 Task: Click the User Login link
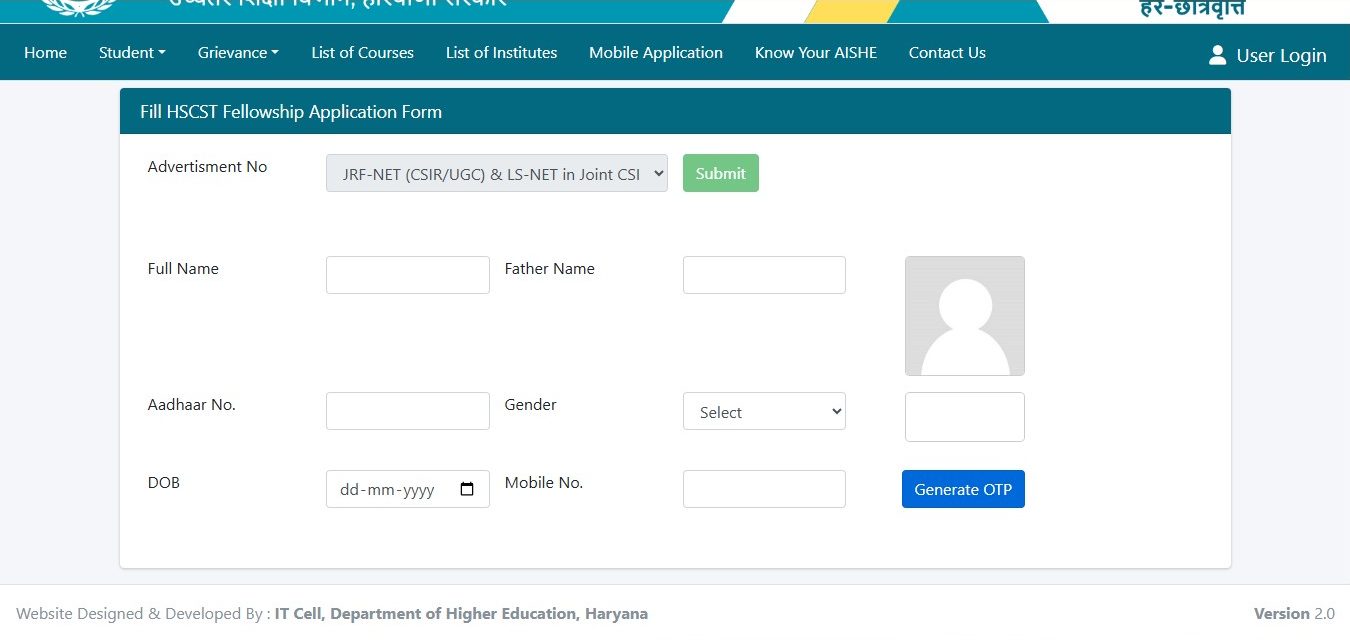pyautogui.click(x=1280, y=56)
